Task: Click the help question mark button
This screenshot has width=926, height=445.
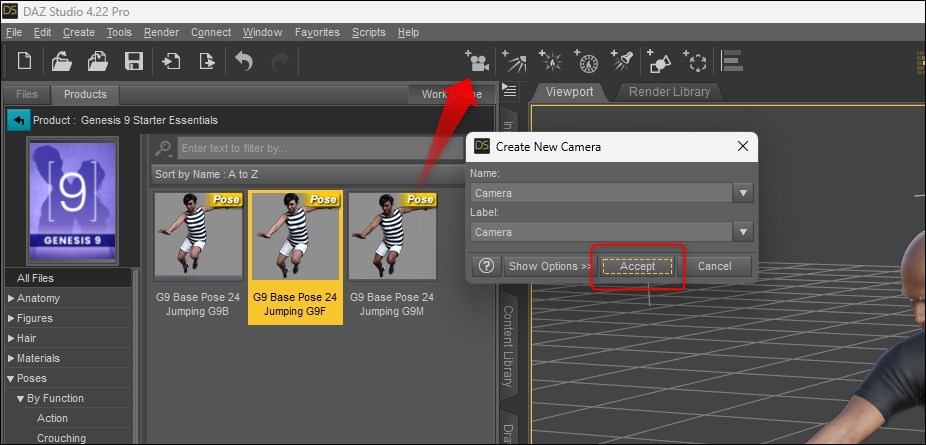Action: point(486,266)
